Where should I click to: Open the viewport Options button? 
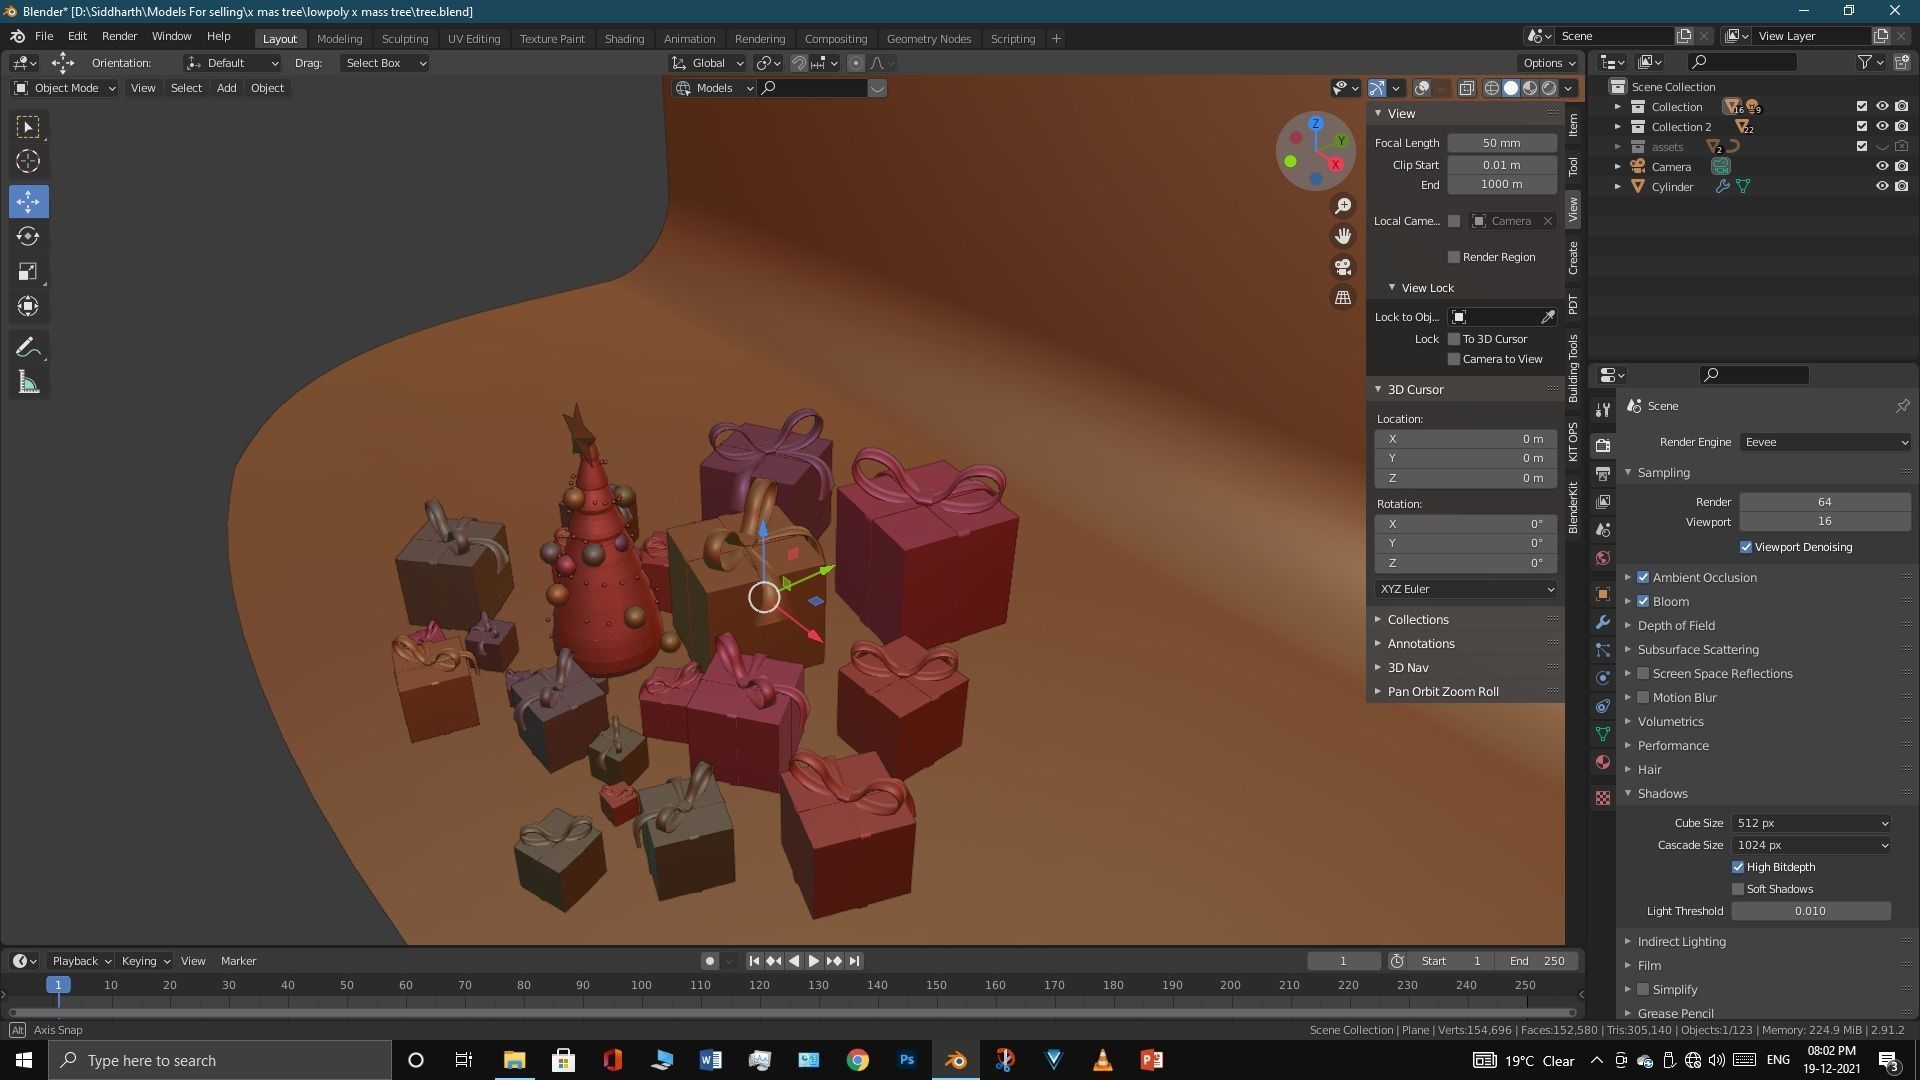point(1549,63)
